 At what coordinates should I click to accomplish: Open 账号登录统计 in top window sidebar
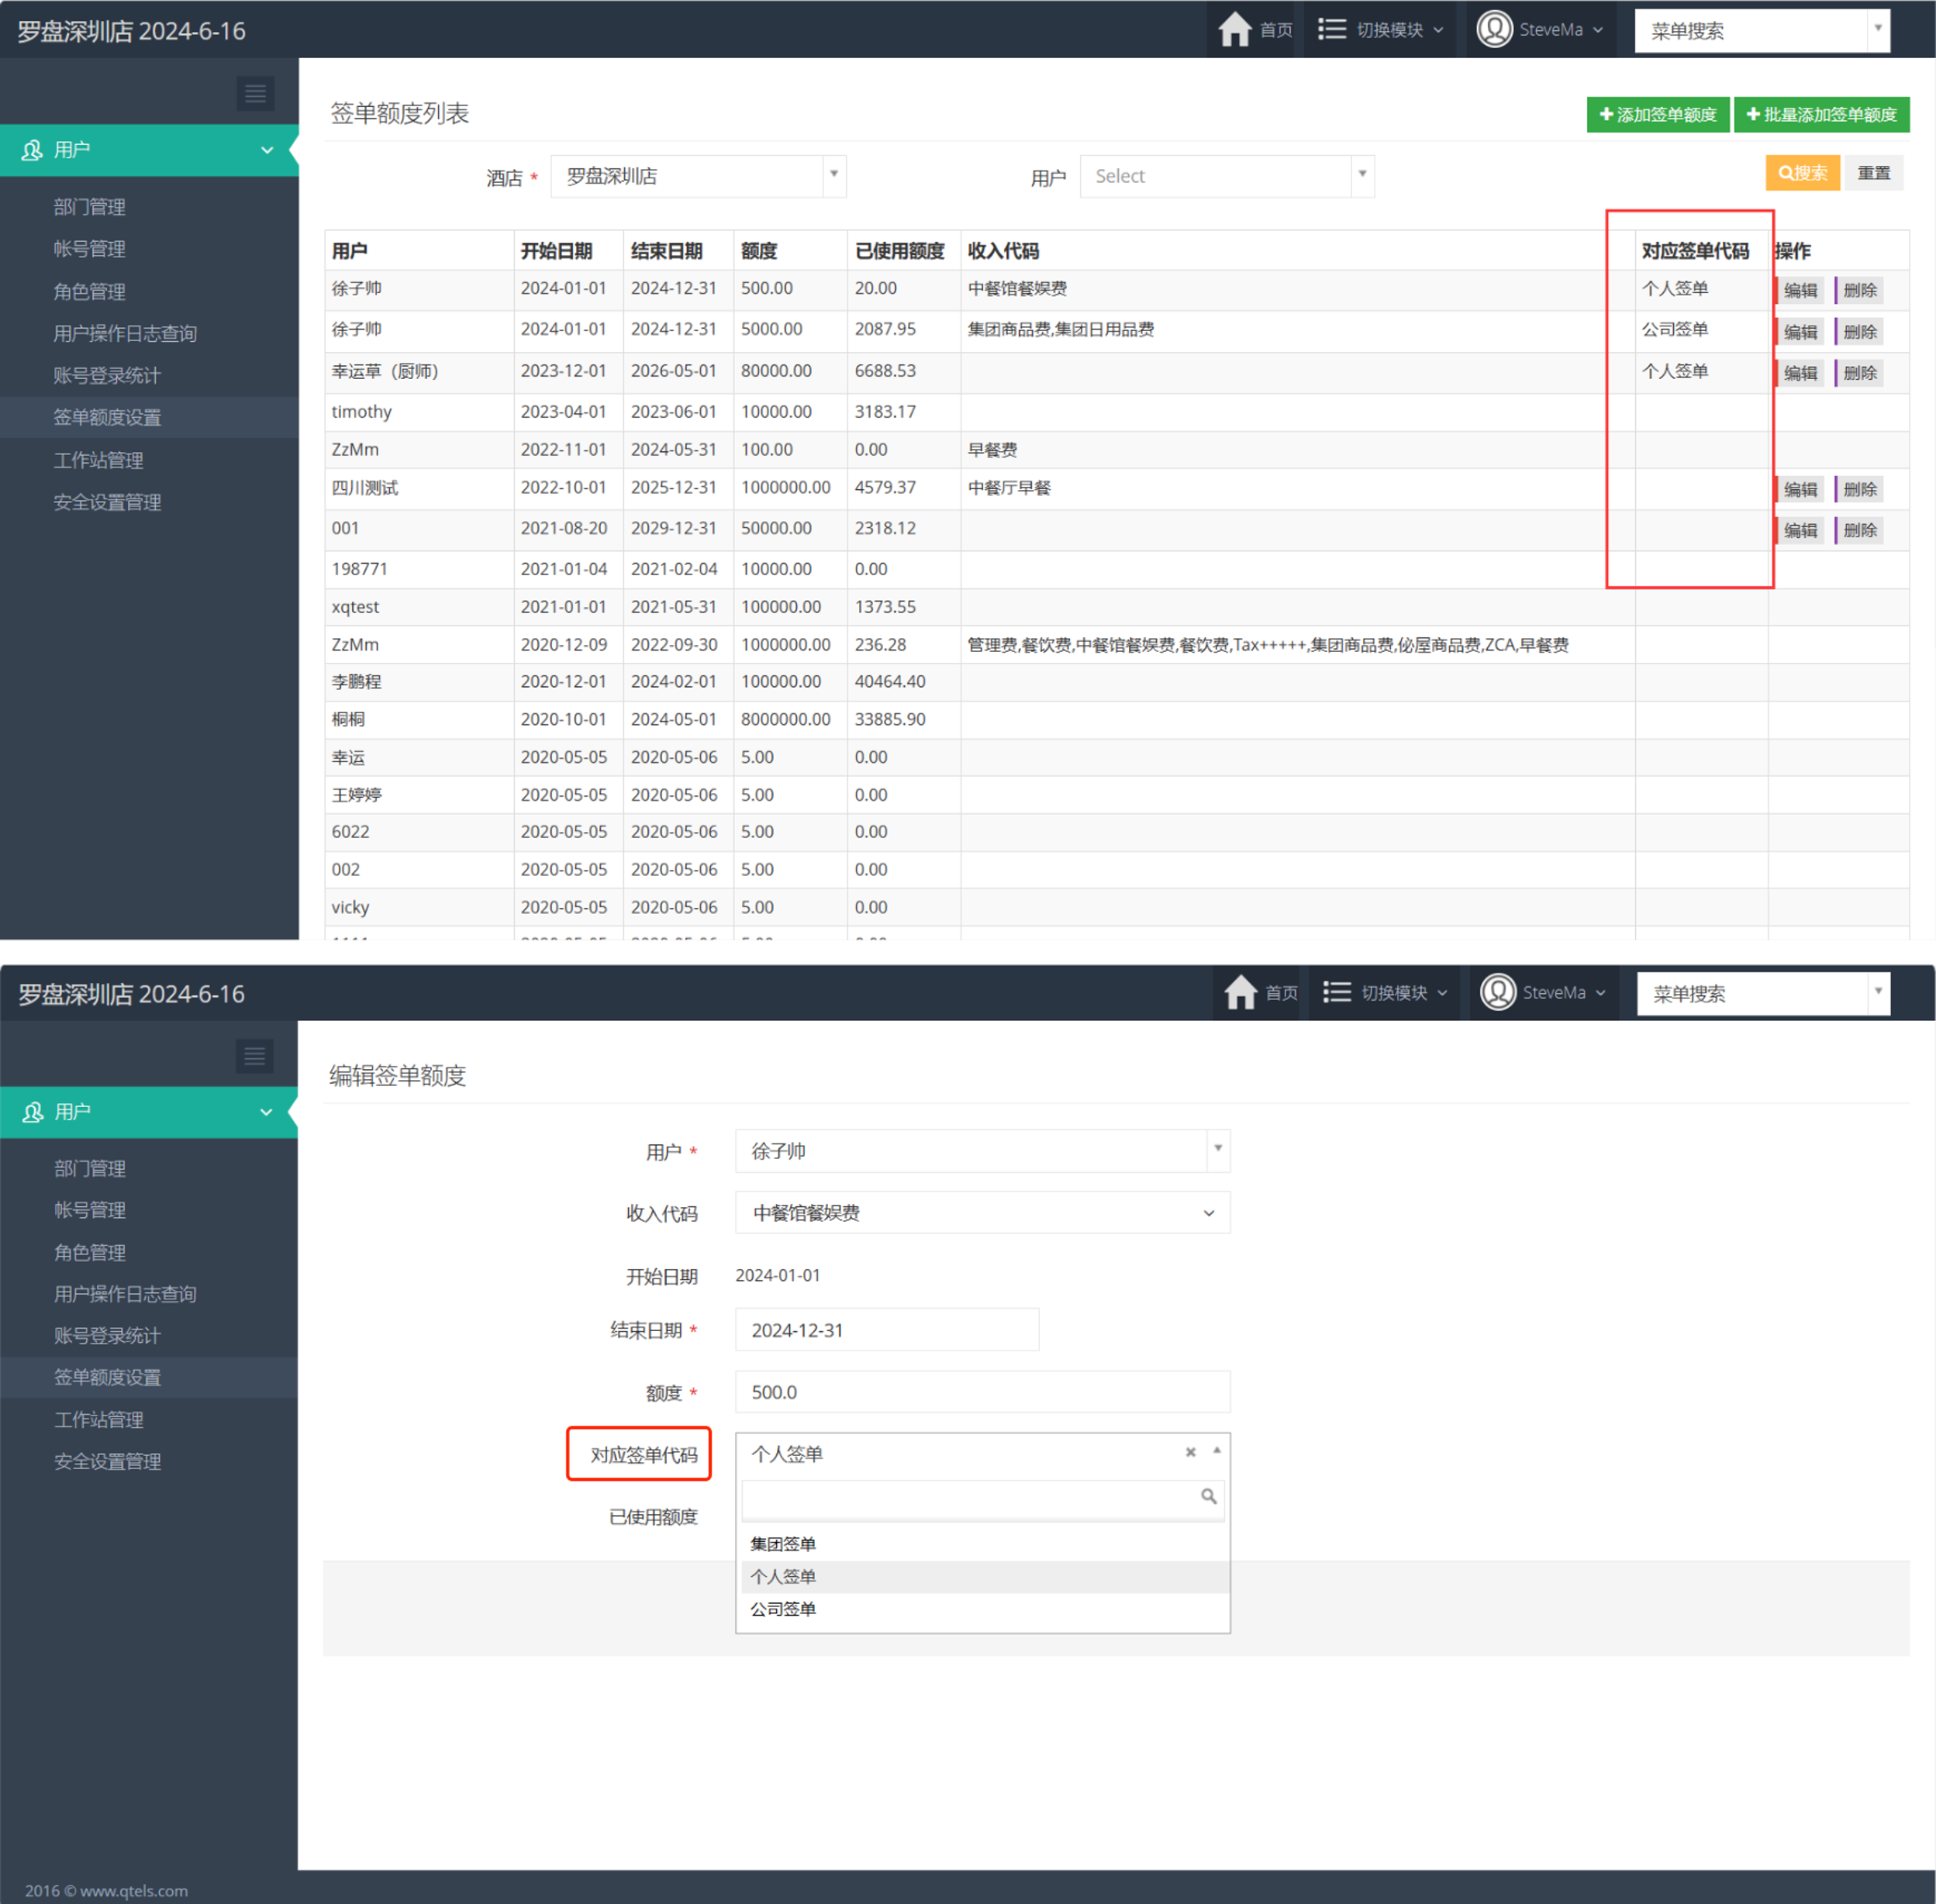tap(107, 376)
